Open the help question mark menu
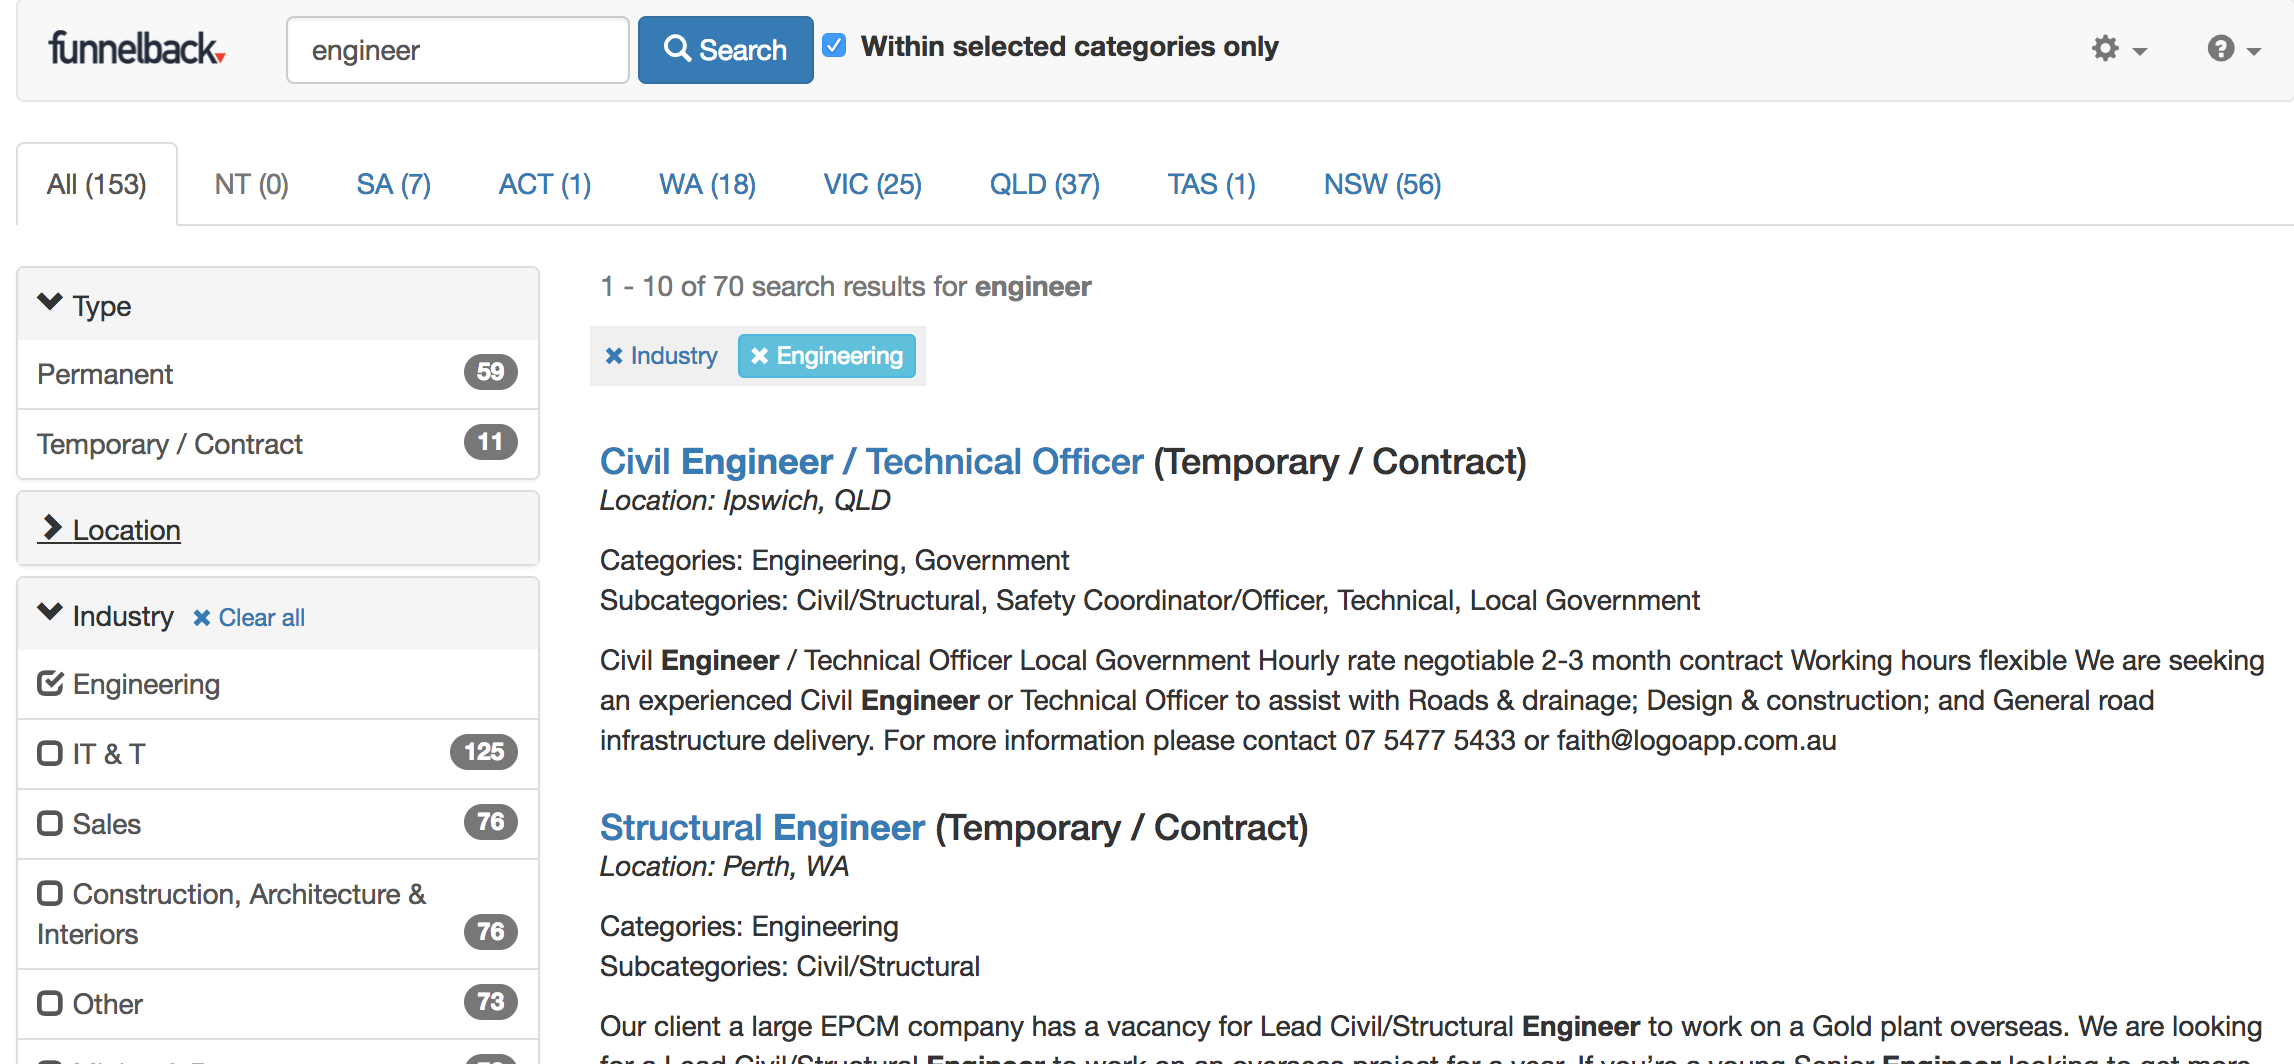This screenshot has width=2294, height=1064. tap(2233, 48)
